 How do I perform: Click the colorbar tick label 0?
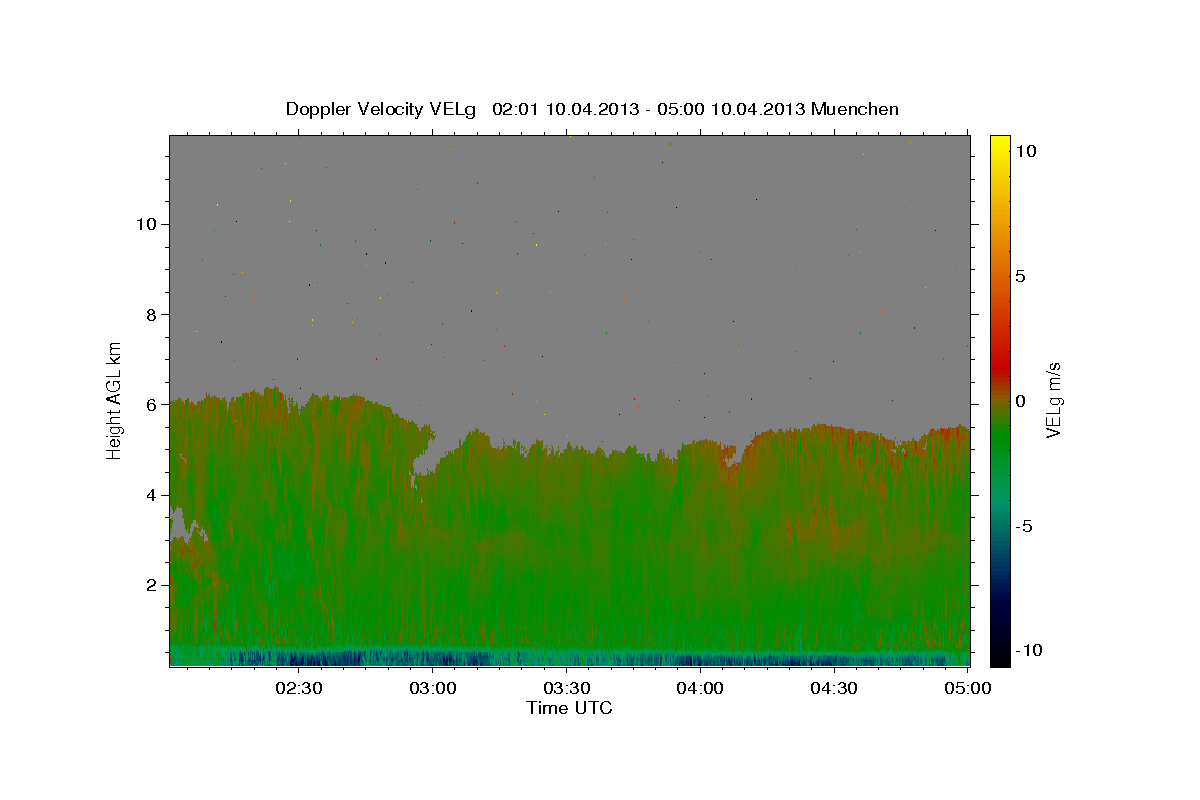1020,401
